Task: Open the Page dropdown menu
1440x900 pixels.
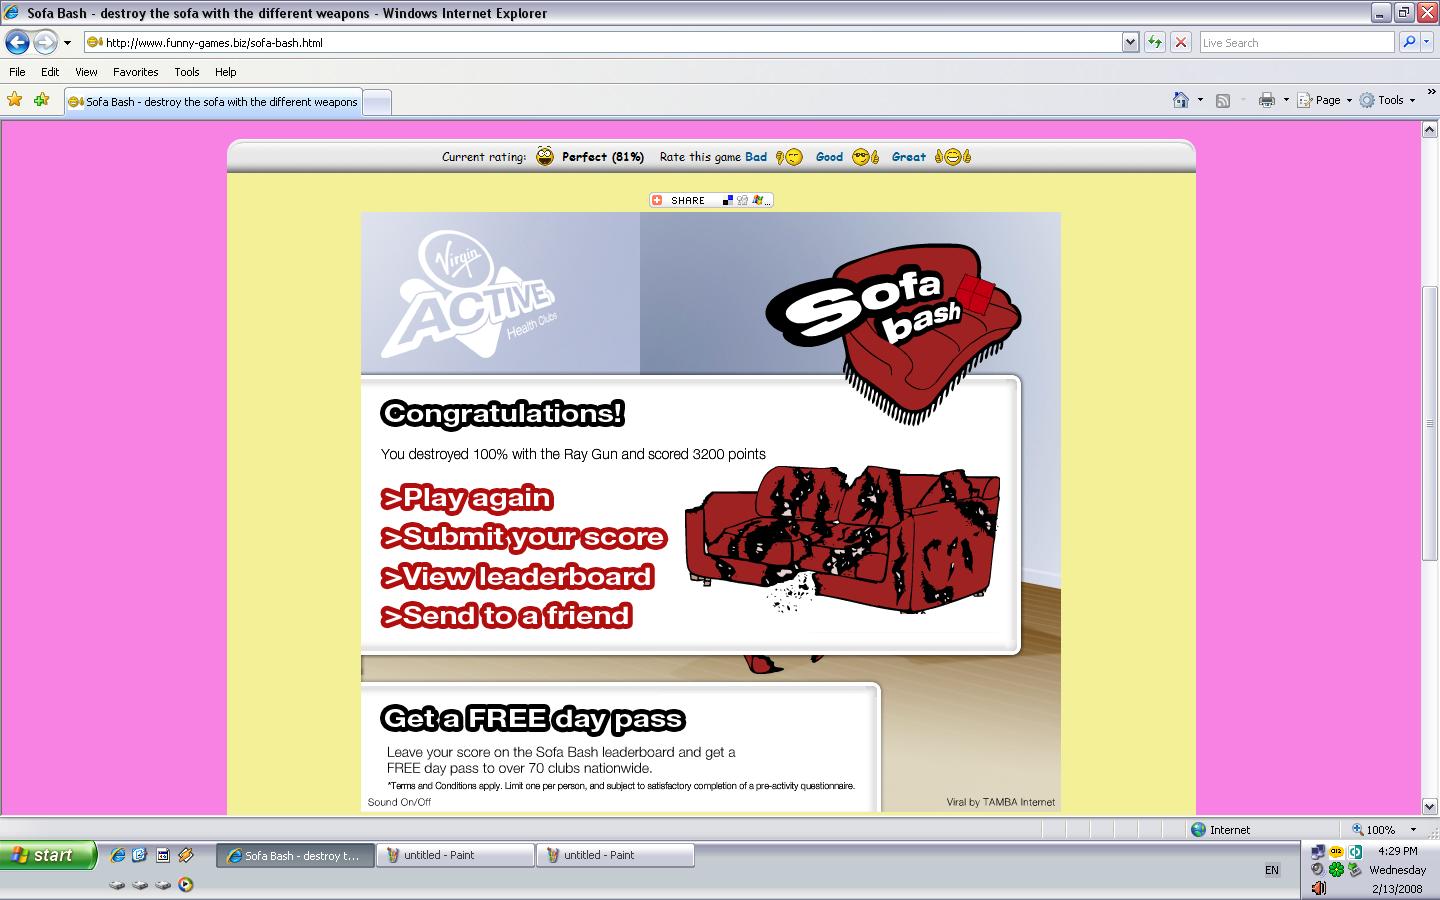Action: coord(1327,100)
